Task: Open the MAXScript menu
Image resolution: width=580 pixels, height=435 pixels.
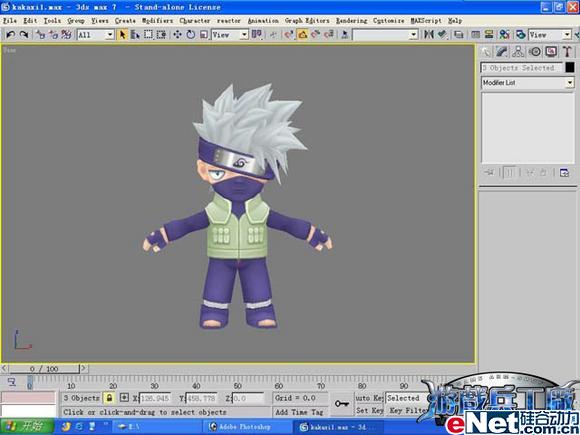Action: tap(426, 21)
